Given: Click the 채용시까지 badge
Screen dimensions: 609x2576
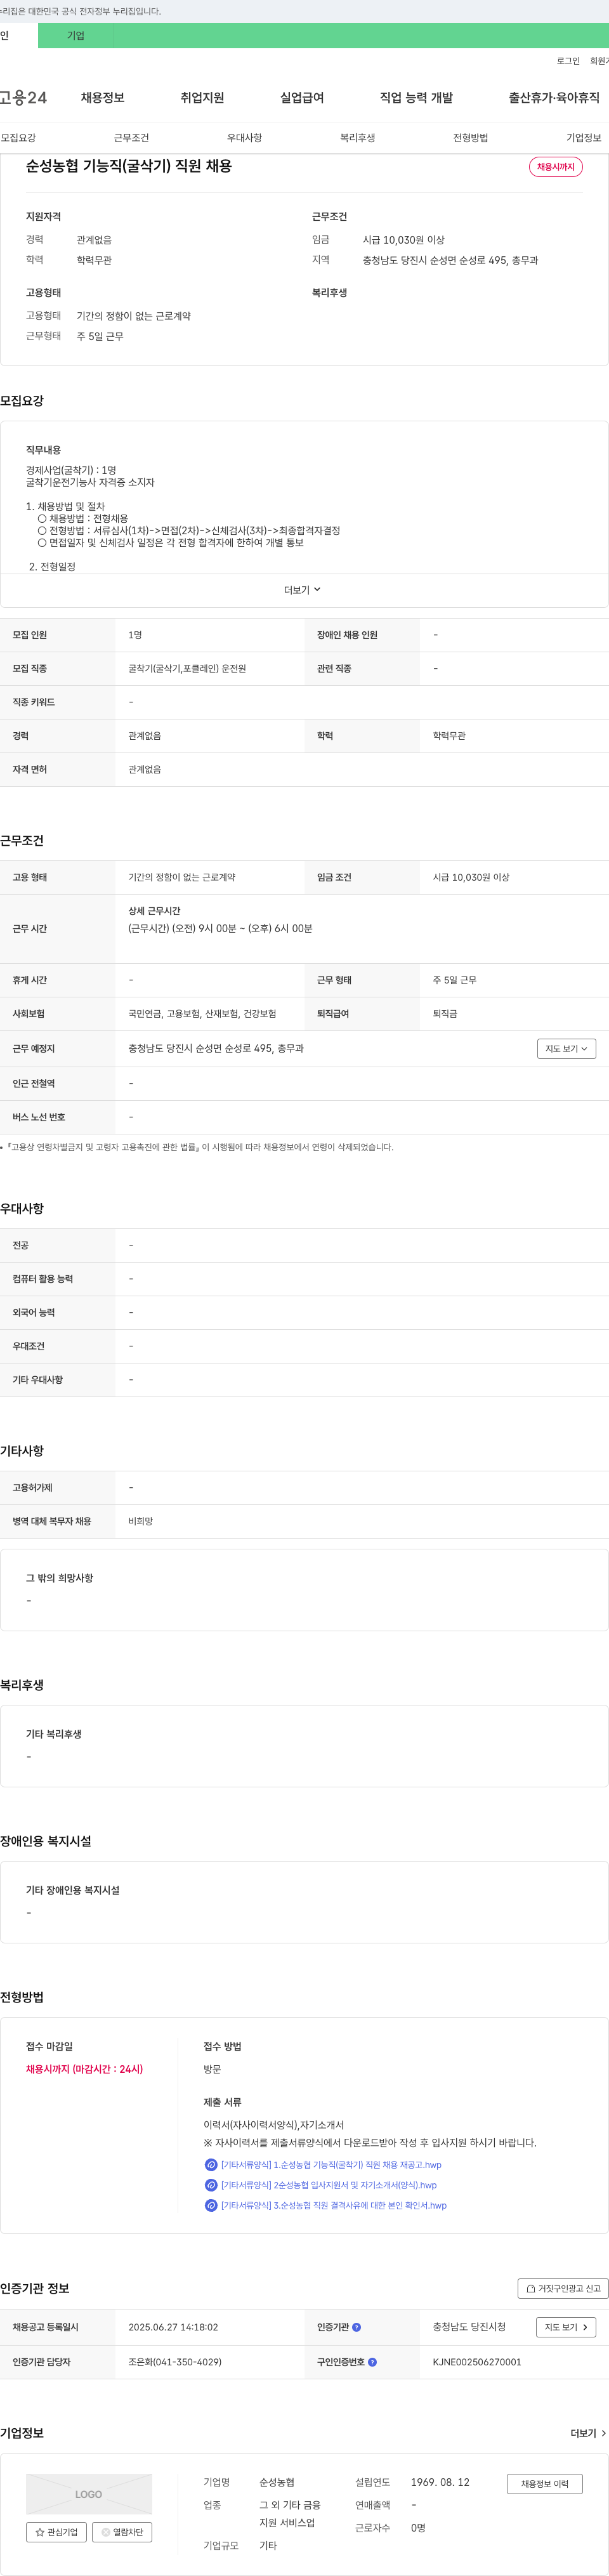Looking at the screenshot, I should pyautogui.click(x=556, y=167).
